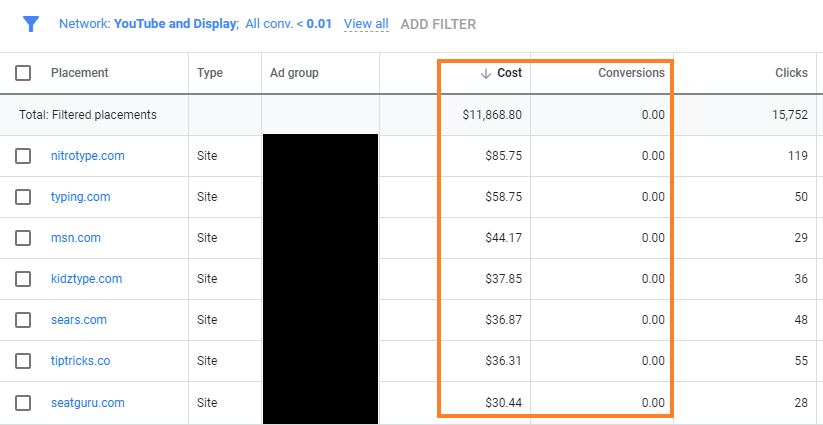Screen dimensions: 823x425
Task: Mark the kidztype.com row checkbox
Action: click(24, 279)
